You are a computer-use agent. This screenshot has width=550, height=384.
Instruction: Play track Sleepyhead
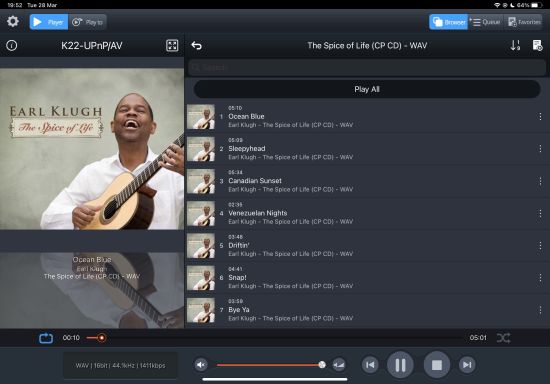pyautogui.click(x=367, y=149)
